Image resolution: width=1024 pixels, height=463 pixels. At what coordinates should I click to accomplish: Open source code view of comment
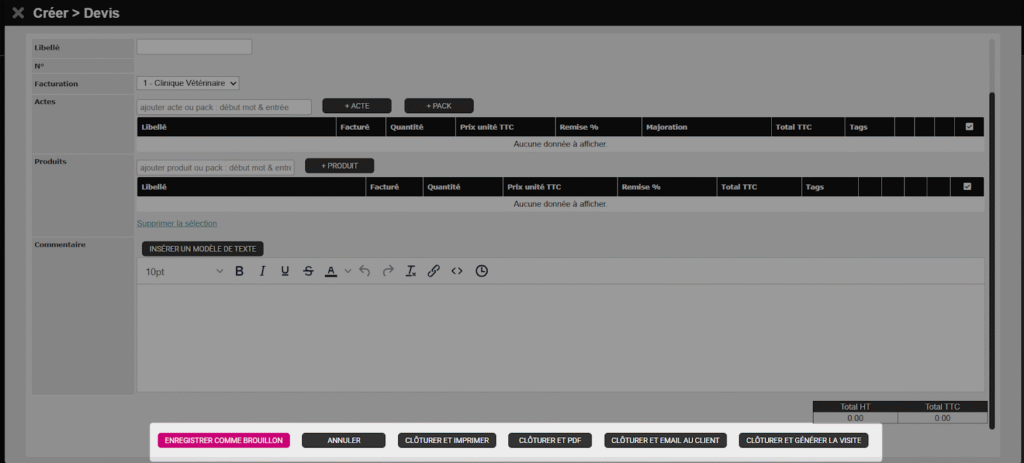(457, 271)
